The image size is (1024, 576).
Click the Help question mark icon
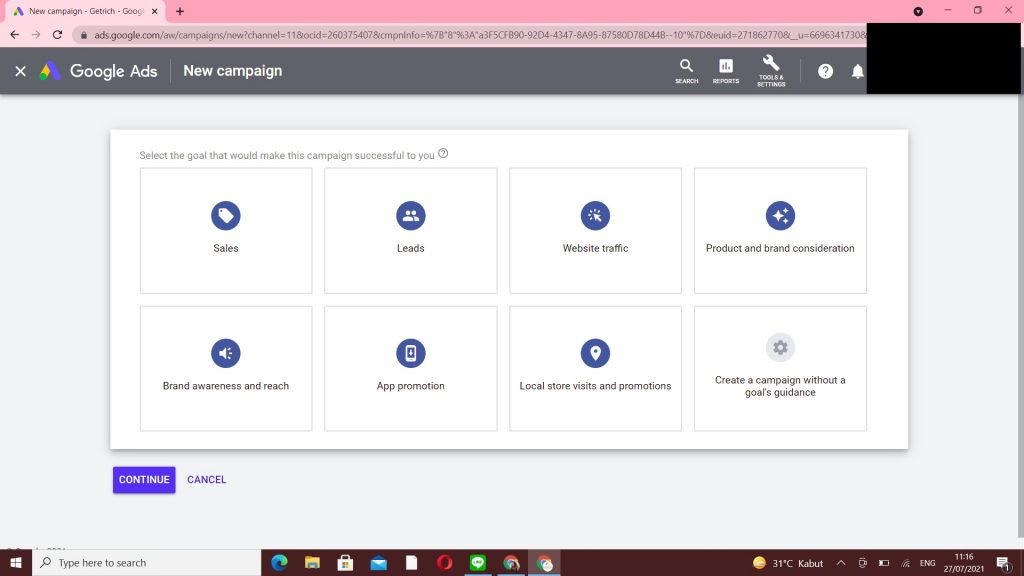tap(825, 71)
